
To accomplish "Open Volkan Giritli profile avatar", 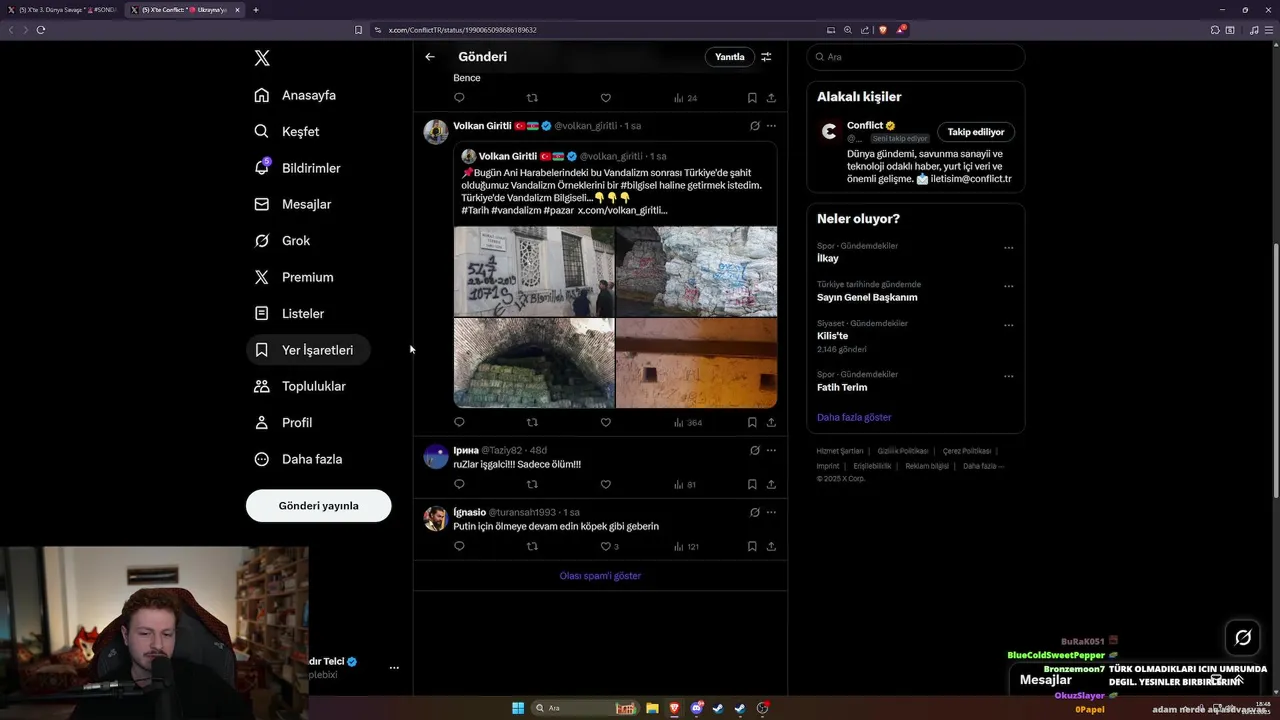I will pos(436,132).
